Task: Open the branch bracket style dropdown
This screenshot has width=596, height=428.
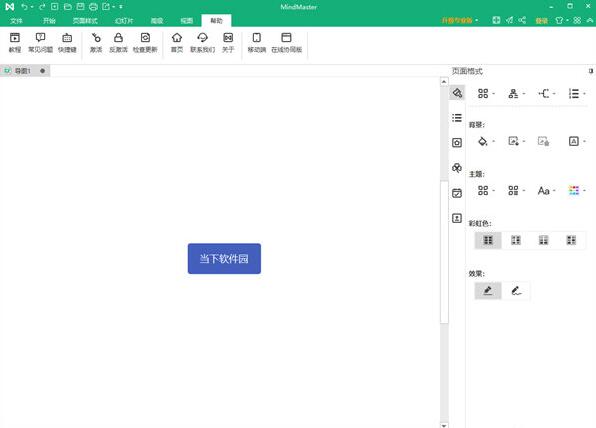Action: point(547,94)
